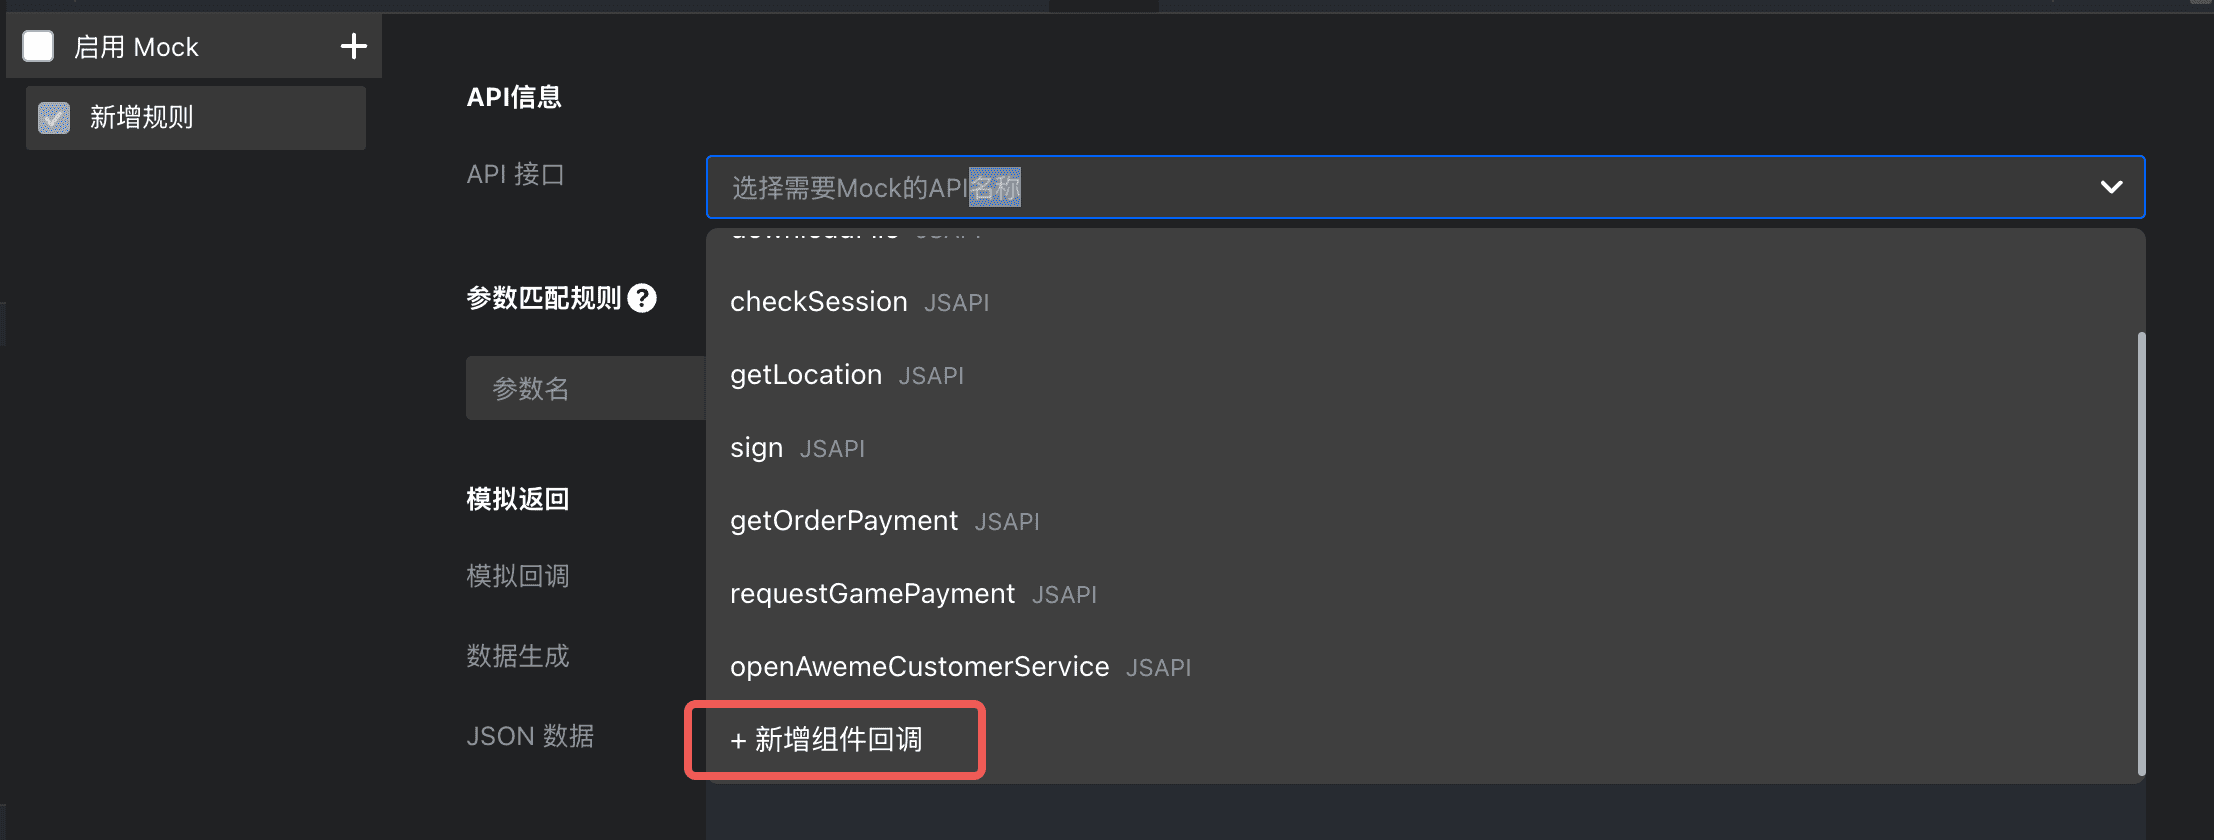Uncheck the 新增规则 rule checkbox
2214x840 pixels.
pos(54,118)
